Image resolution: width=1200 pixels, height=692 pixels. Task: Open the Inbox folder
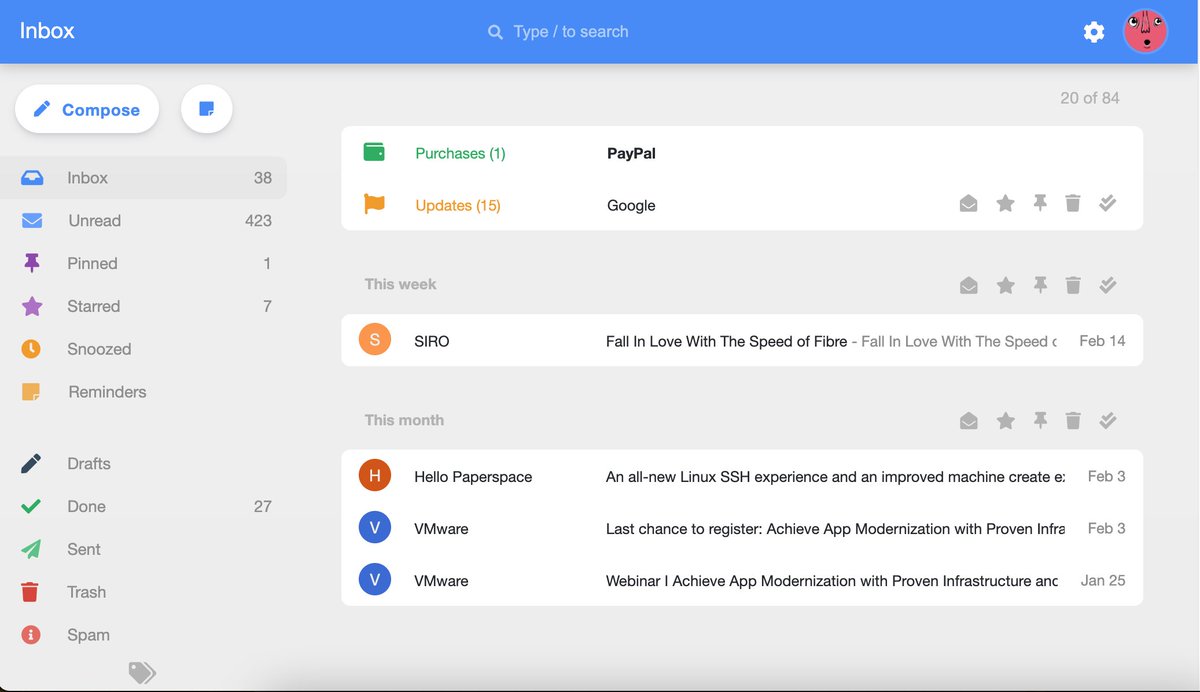tap(144, 178)
